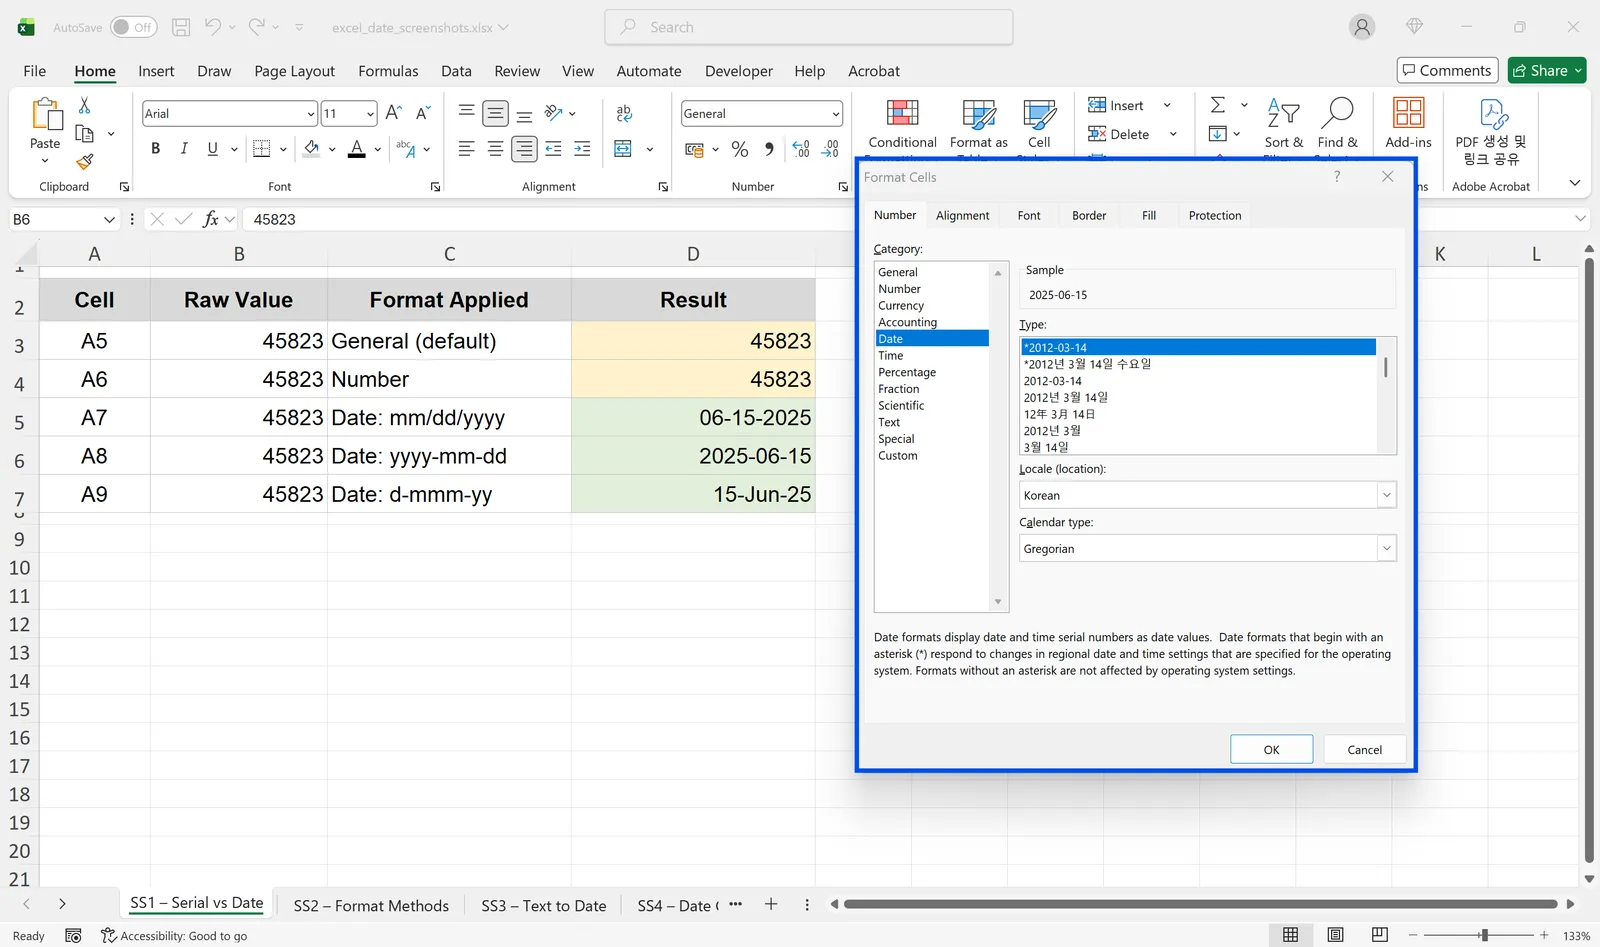Open the font name dropdown
The image size is (1600, 947).
311,114
